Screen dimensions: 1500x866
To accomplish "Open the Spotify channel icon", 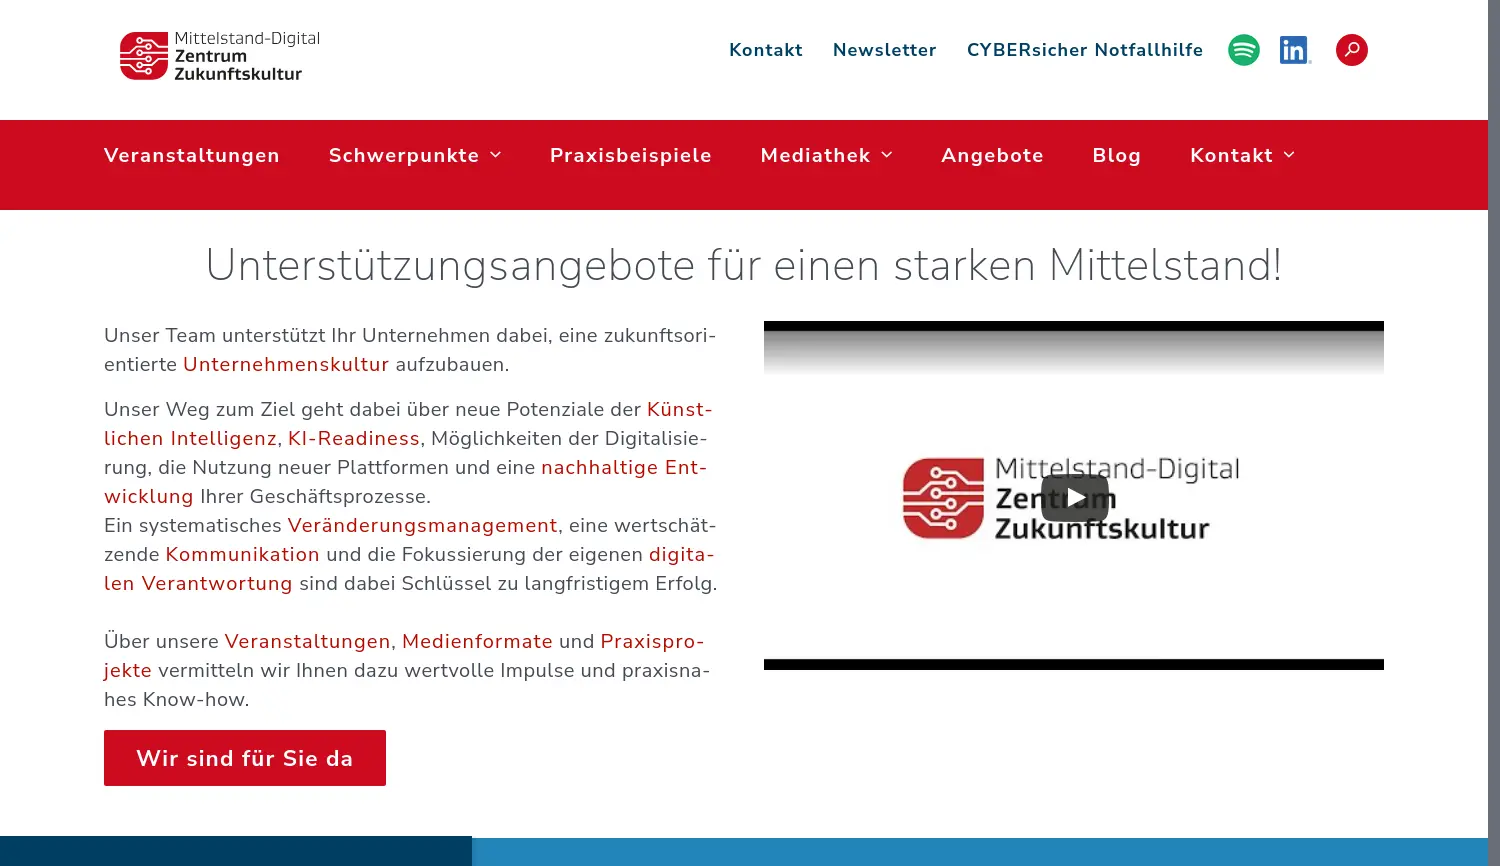I will click(x=1243, y=49).
